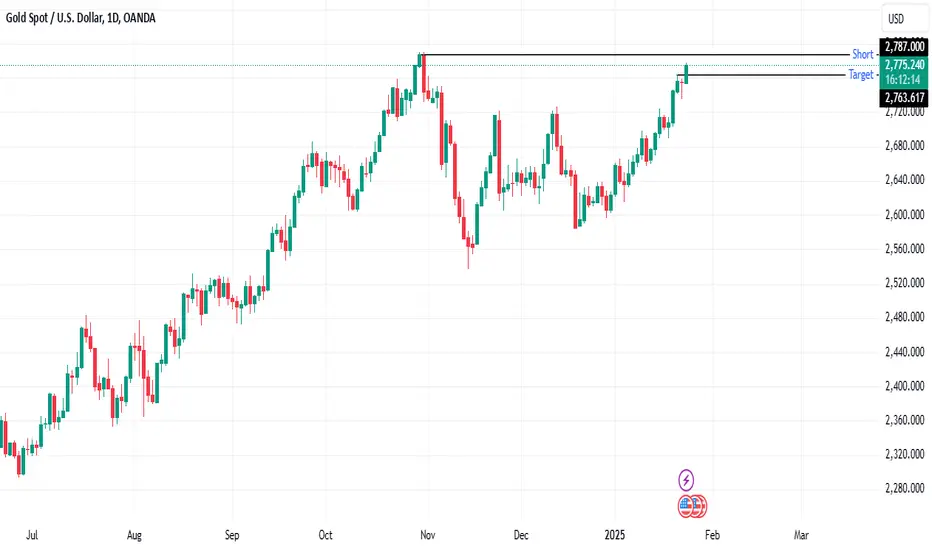Click the 16:12:14 countdown timer label

[904, 80]
